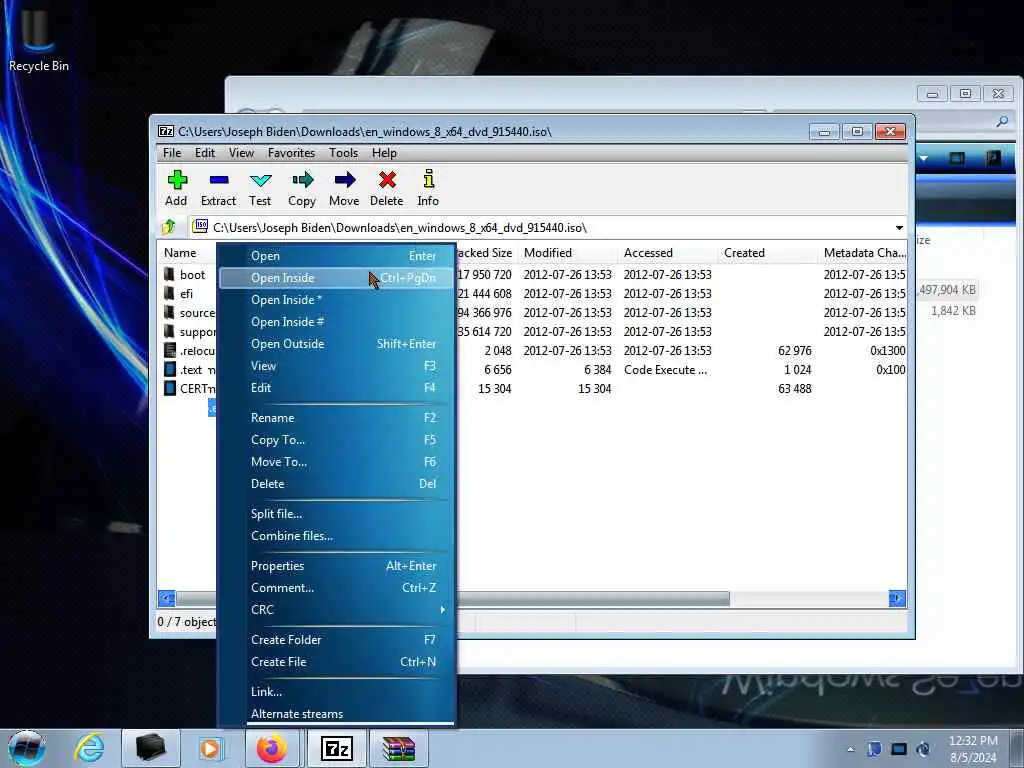Launch Internet Explorer from taskbar

pyautogui.click(x=89, y=748)
